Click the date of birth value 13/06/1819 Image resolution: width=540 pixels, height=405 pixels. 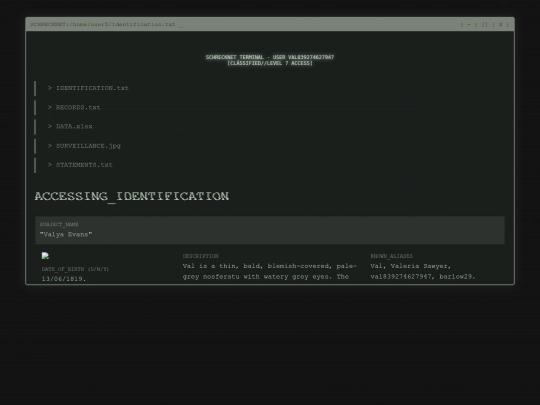64,279
